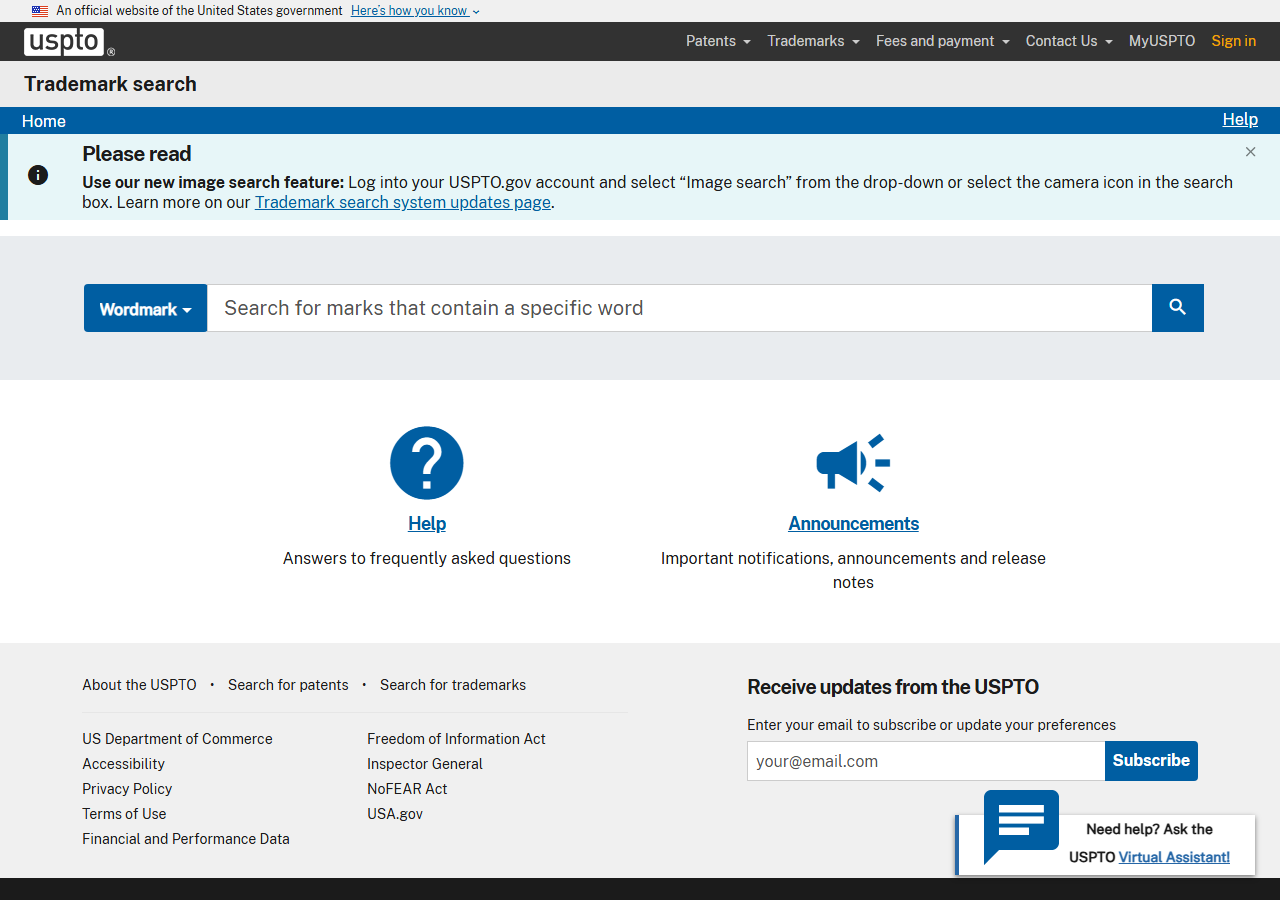Click the question mark Help icon
Image resolution: width=1280 pixels, height=900 pixels.
point(427,463)
